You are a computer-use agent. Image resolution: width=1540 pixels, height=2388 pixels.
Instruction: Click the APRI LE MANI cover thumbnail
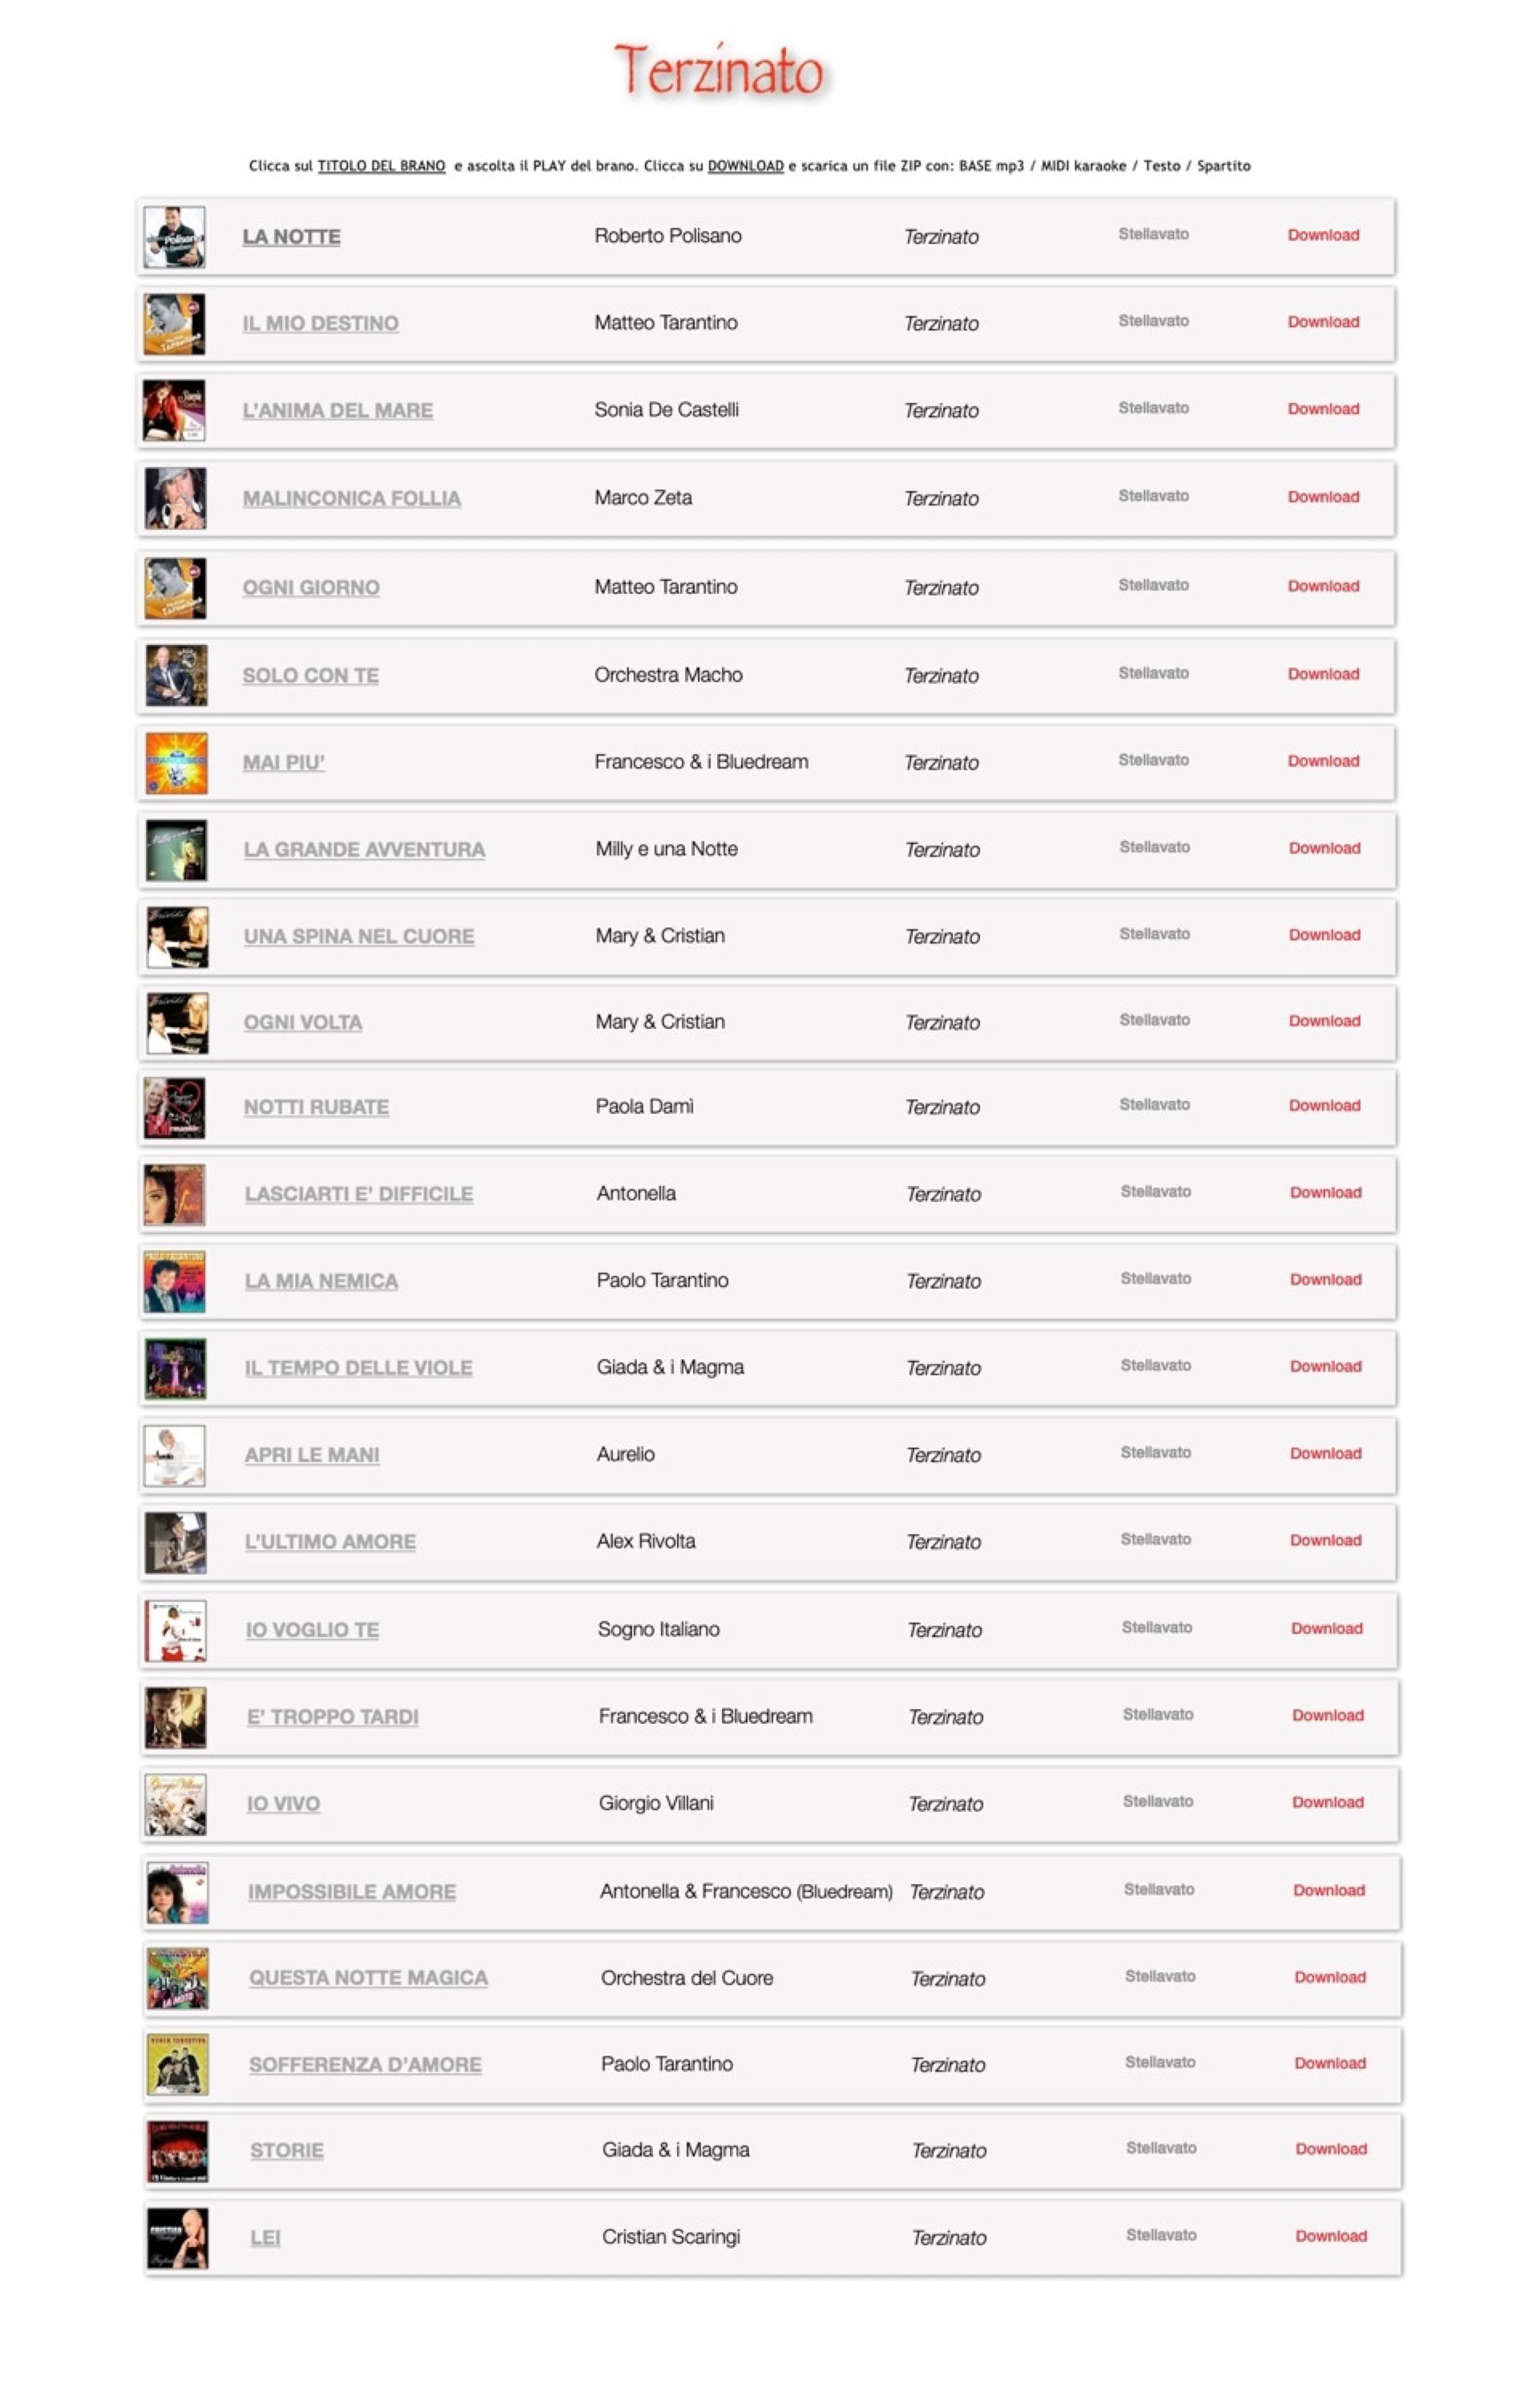pyautogui.click(x=175, y=1455)
